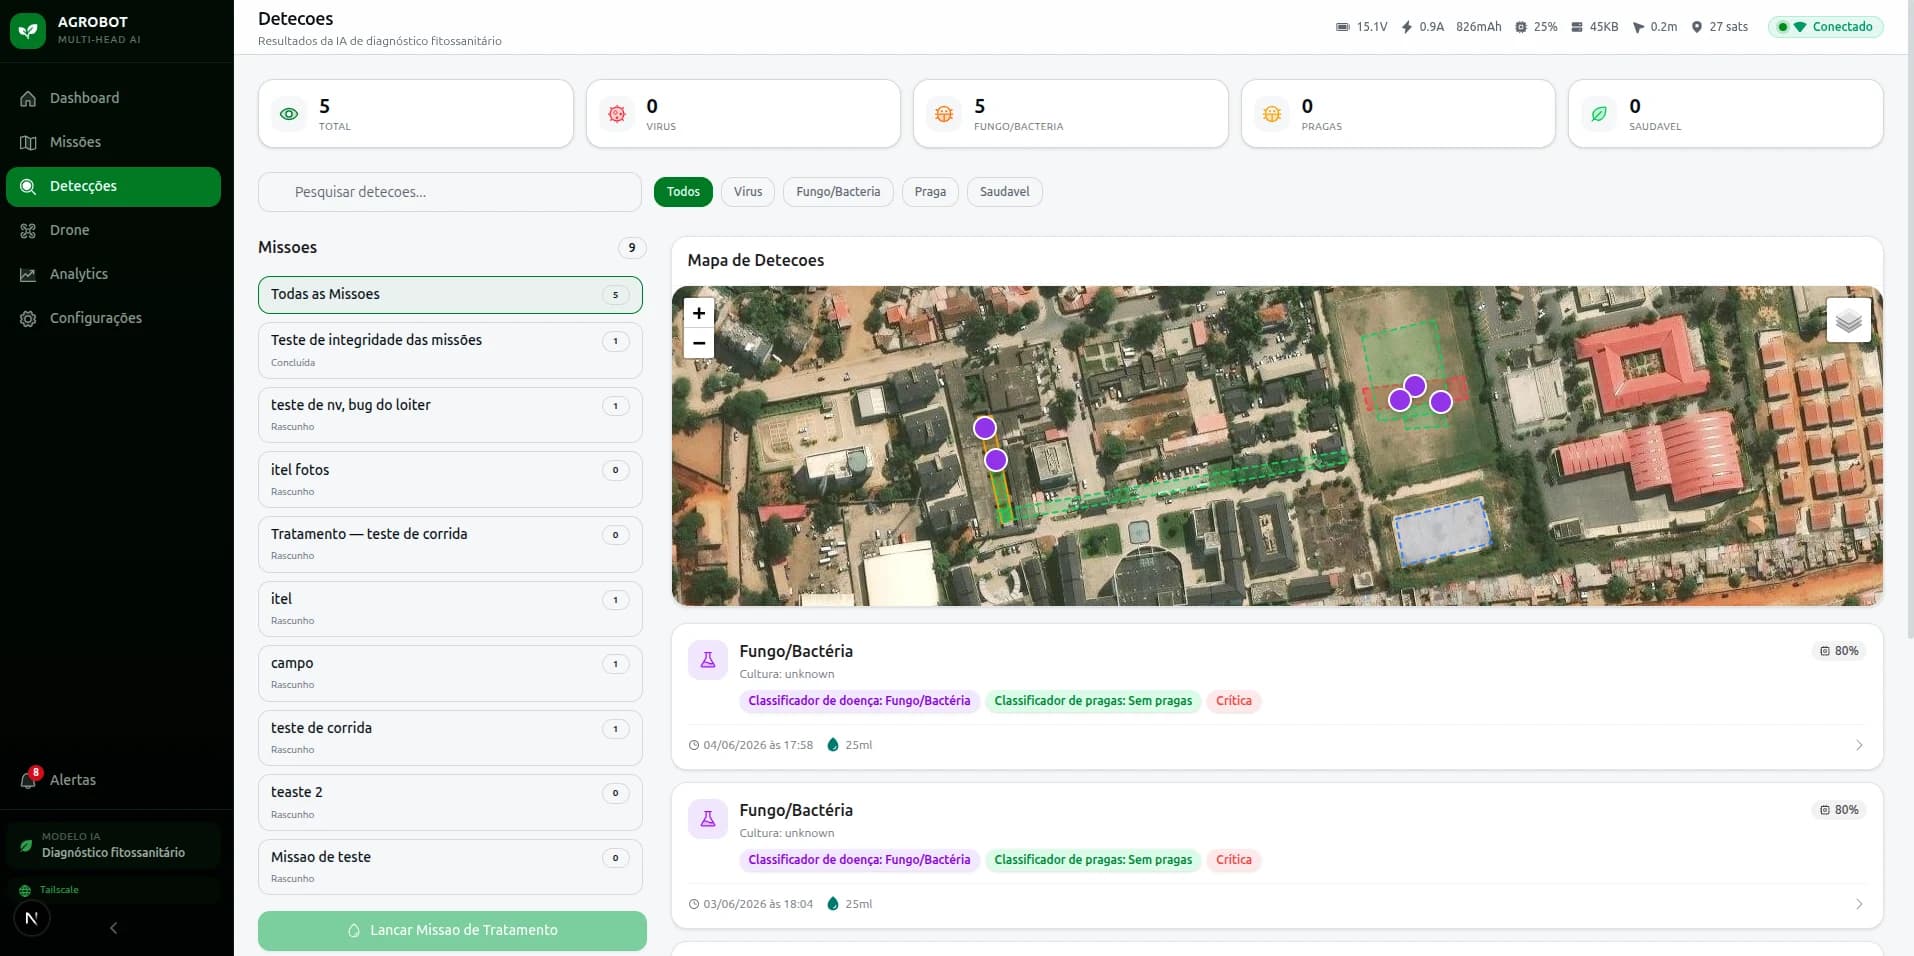Expand the 03/06/2026 detection chevron
The width and height of the screenshot is (1914, 956).
pyautogui.click(x=1859, y=904)
